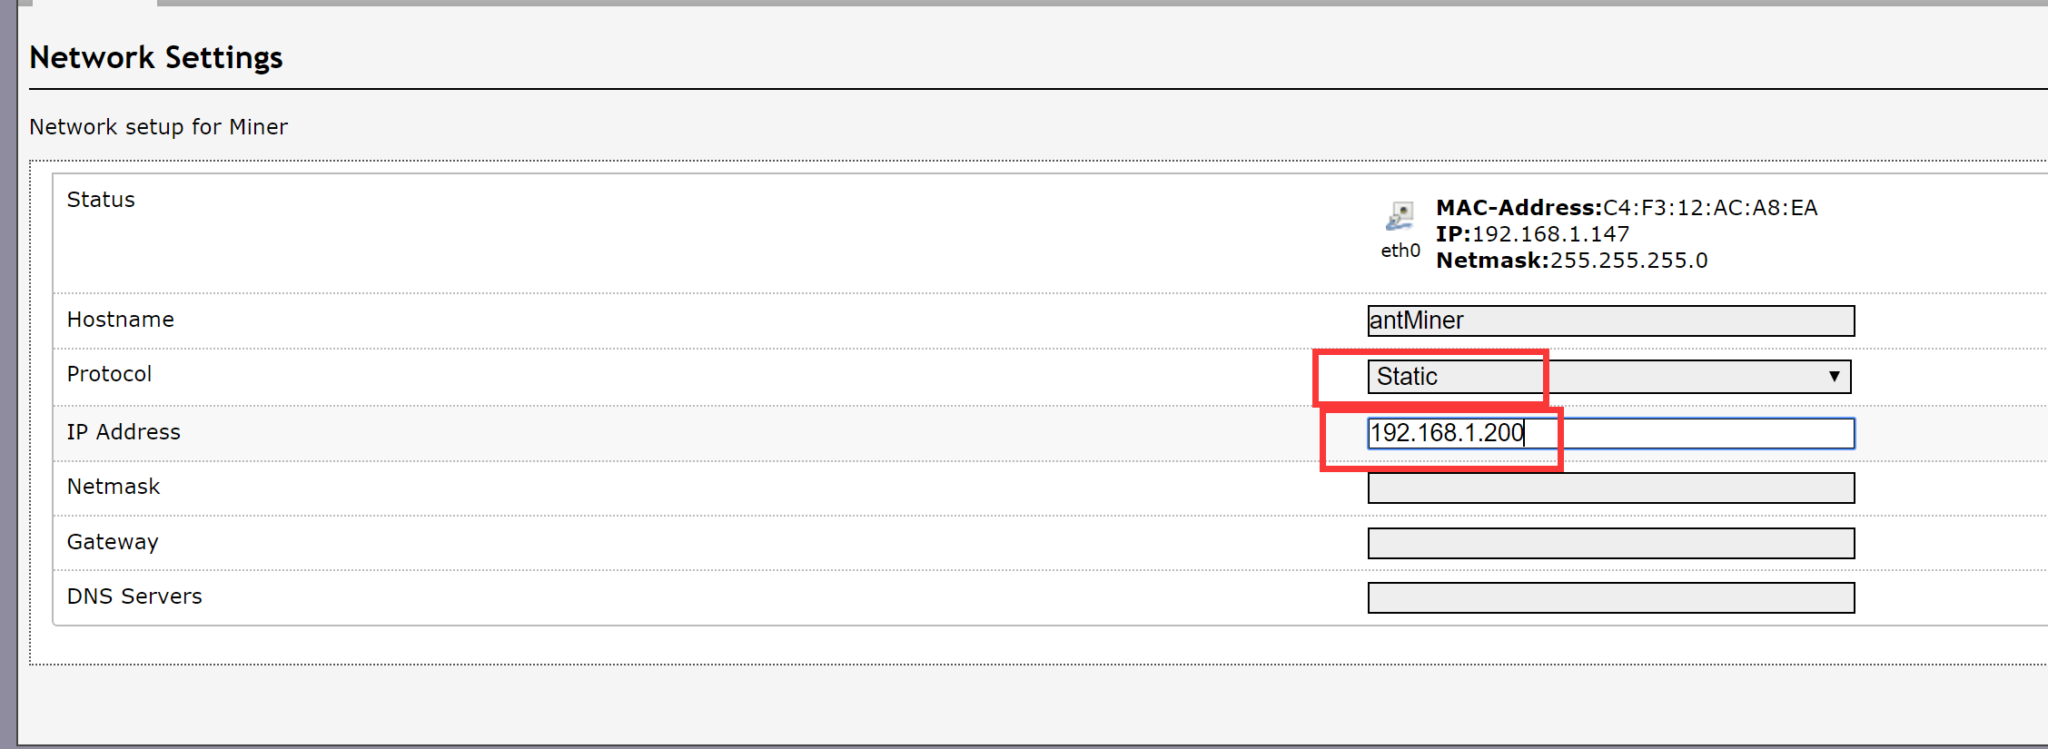Expand the Protocol selector to change from Static
This screenshot has height=749, width=2048.
click(1700, 376)
